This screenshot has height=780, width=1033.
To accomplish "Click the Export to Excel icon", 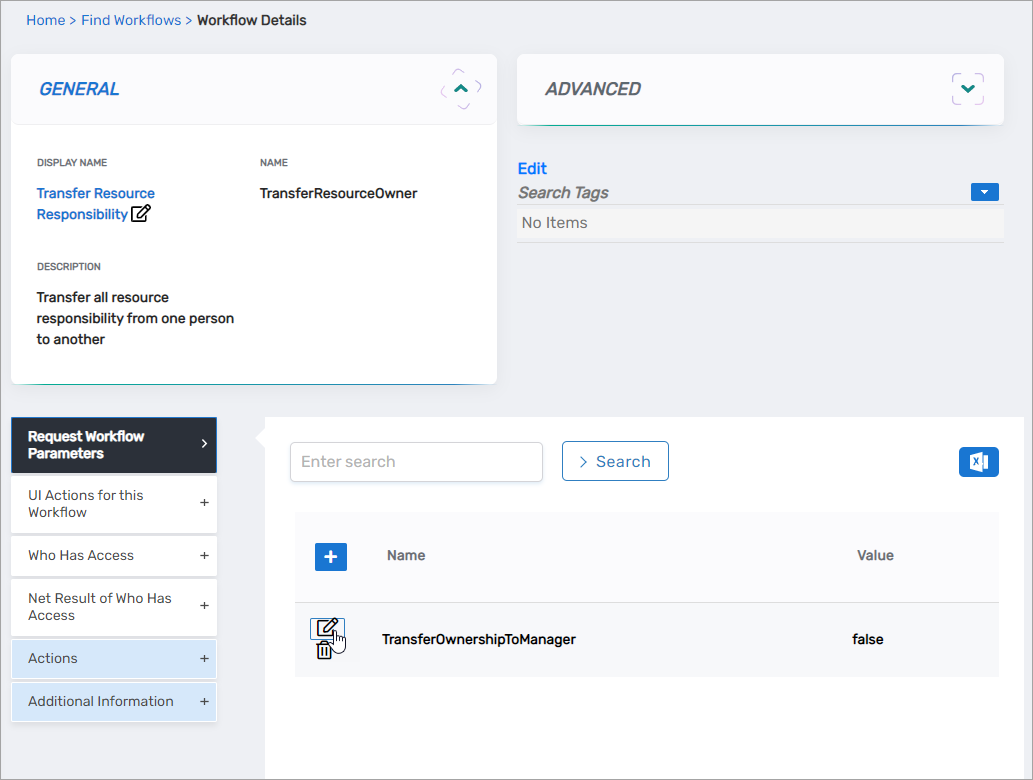I will point(978,461).
